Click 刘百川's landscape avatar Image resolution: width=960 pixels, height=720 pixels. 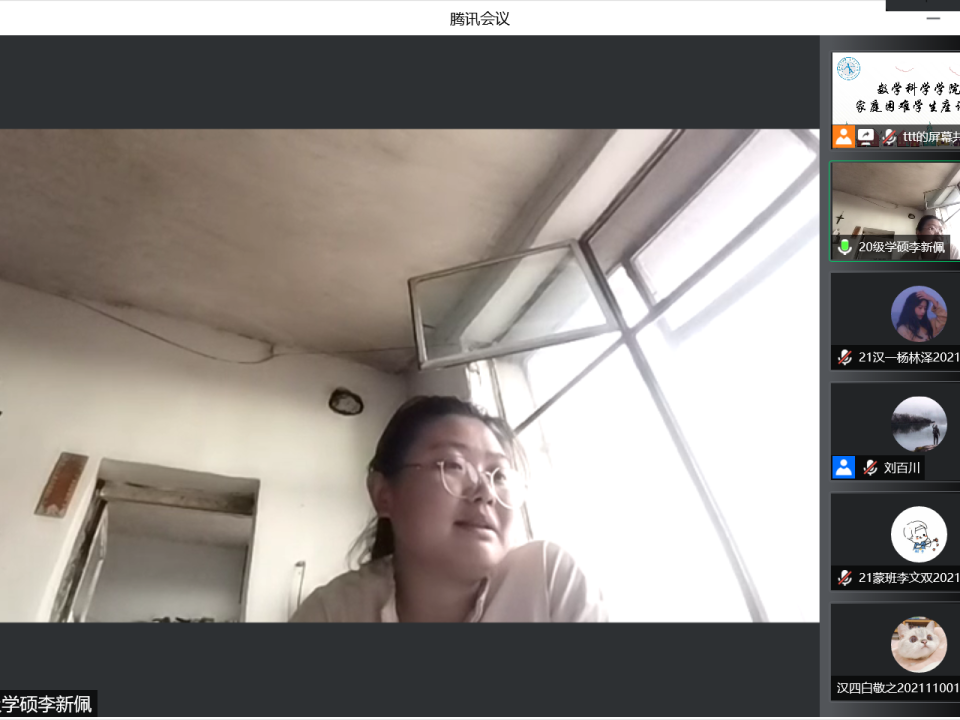click(x=918, y=424)
